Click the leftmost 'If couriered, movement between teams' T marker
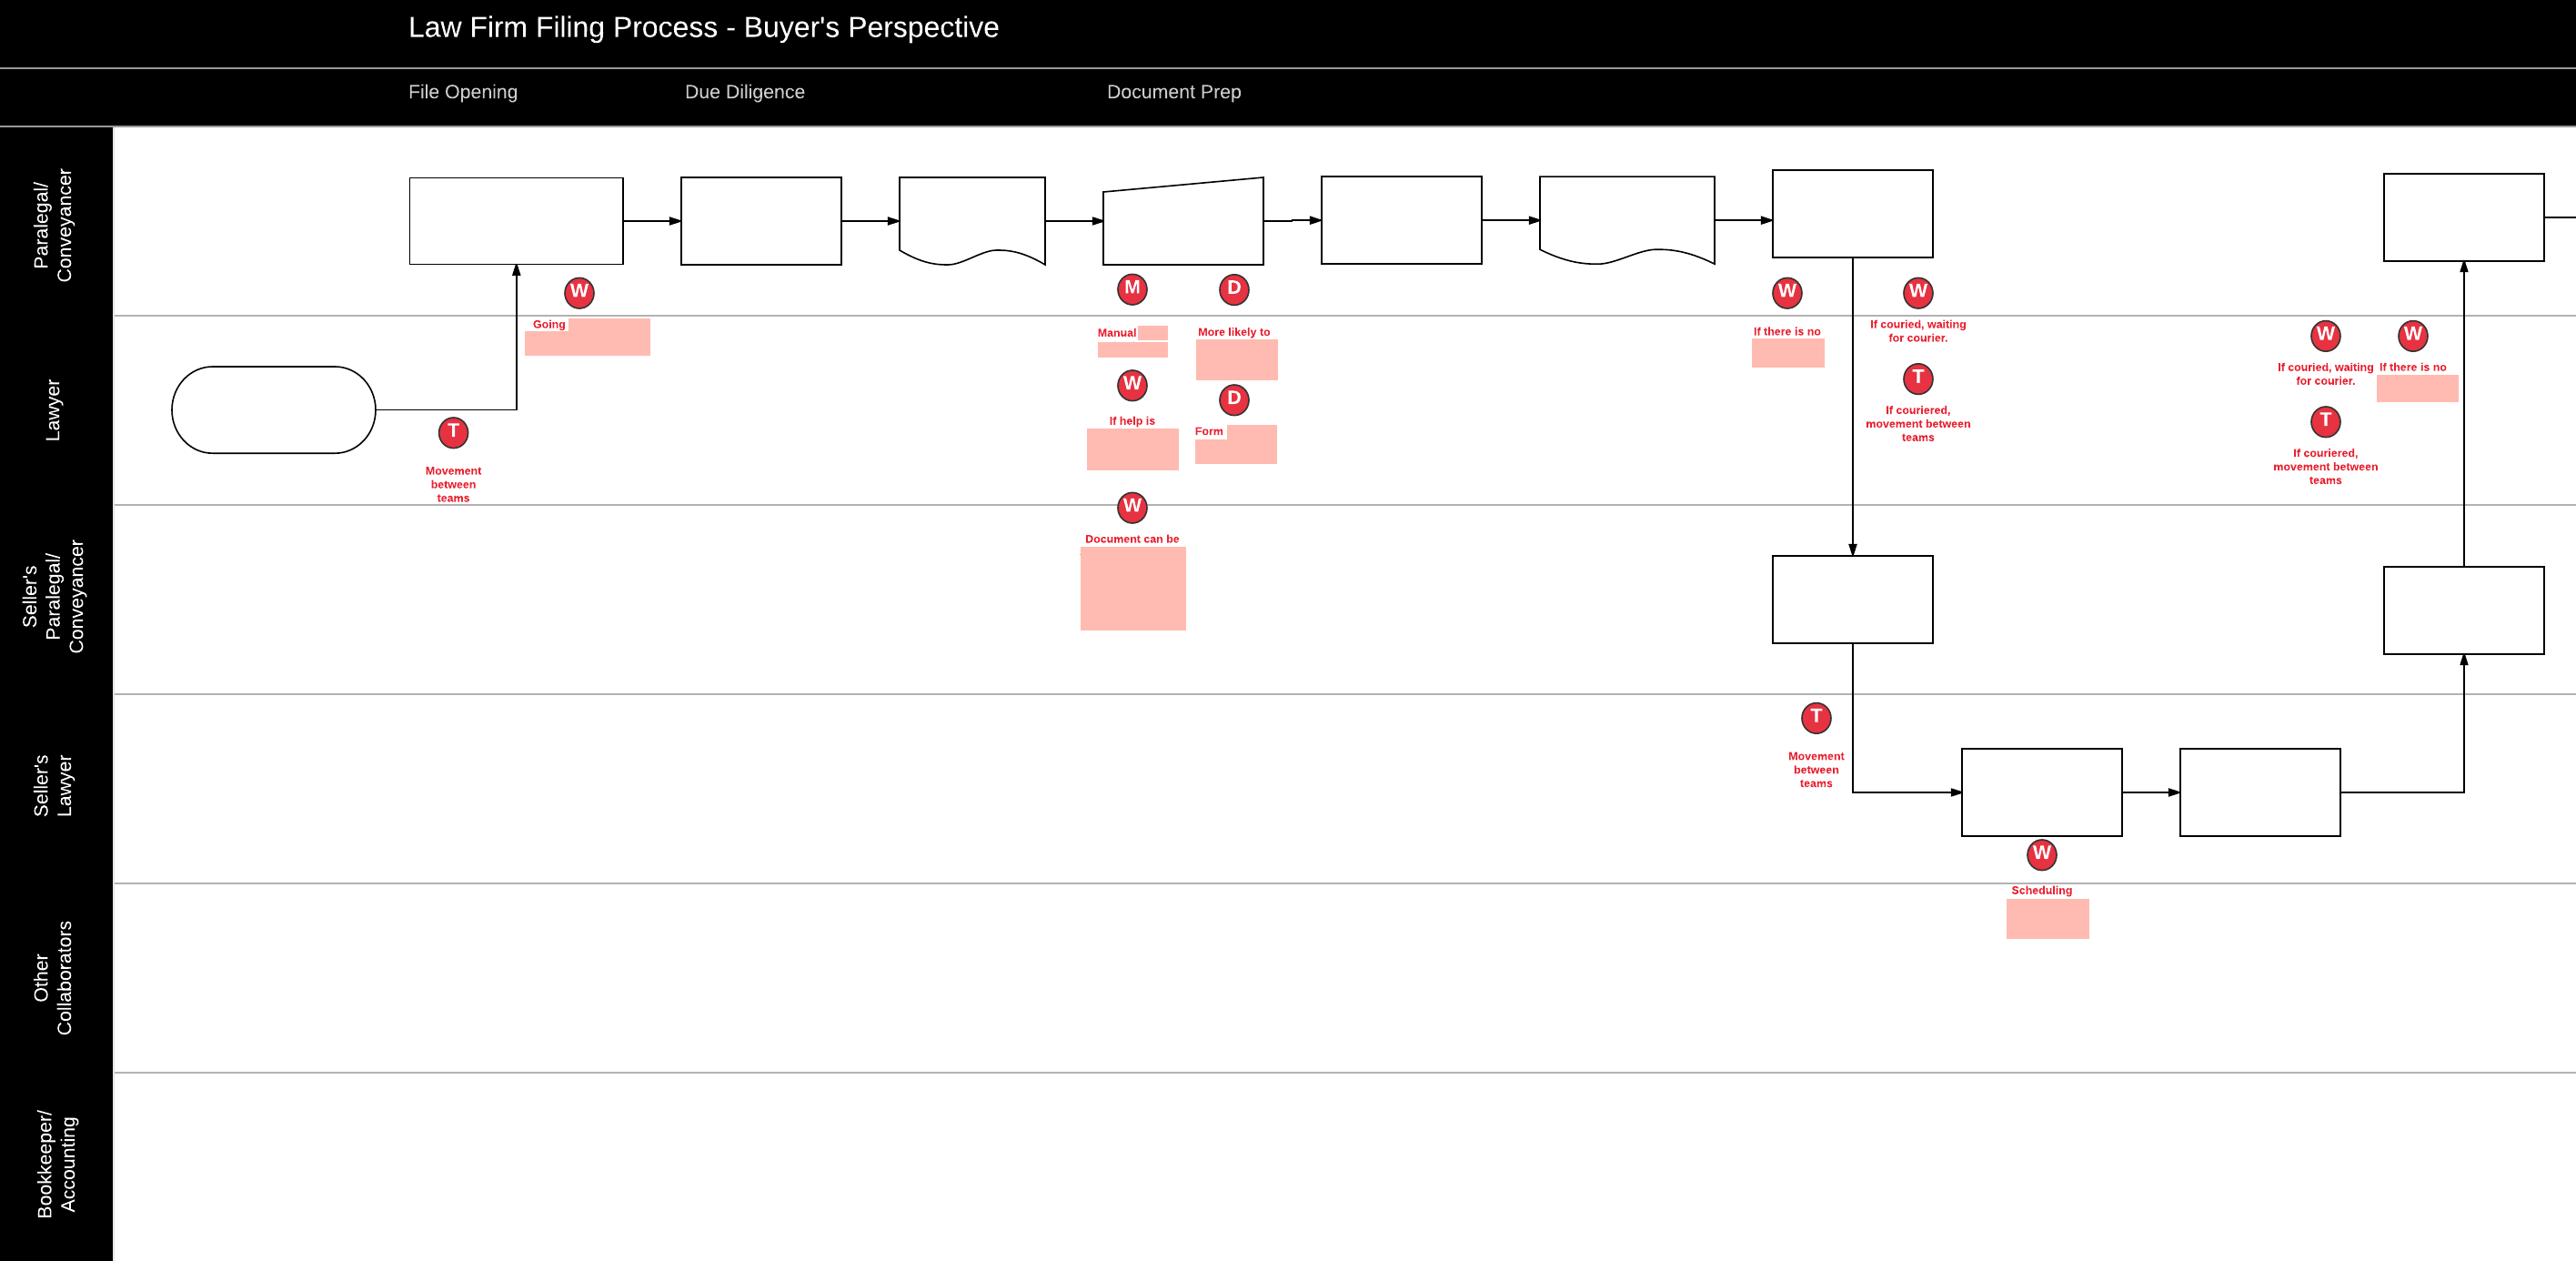The height and width of the screenshot is (1261, 2576). [x=1918, y=378]
